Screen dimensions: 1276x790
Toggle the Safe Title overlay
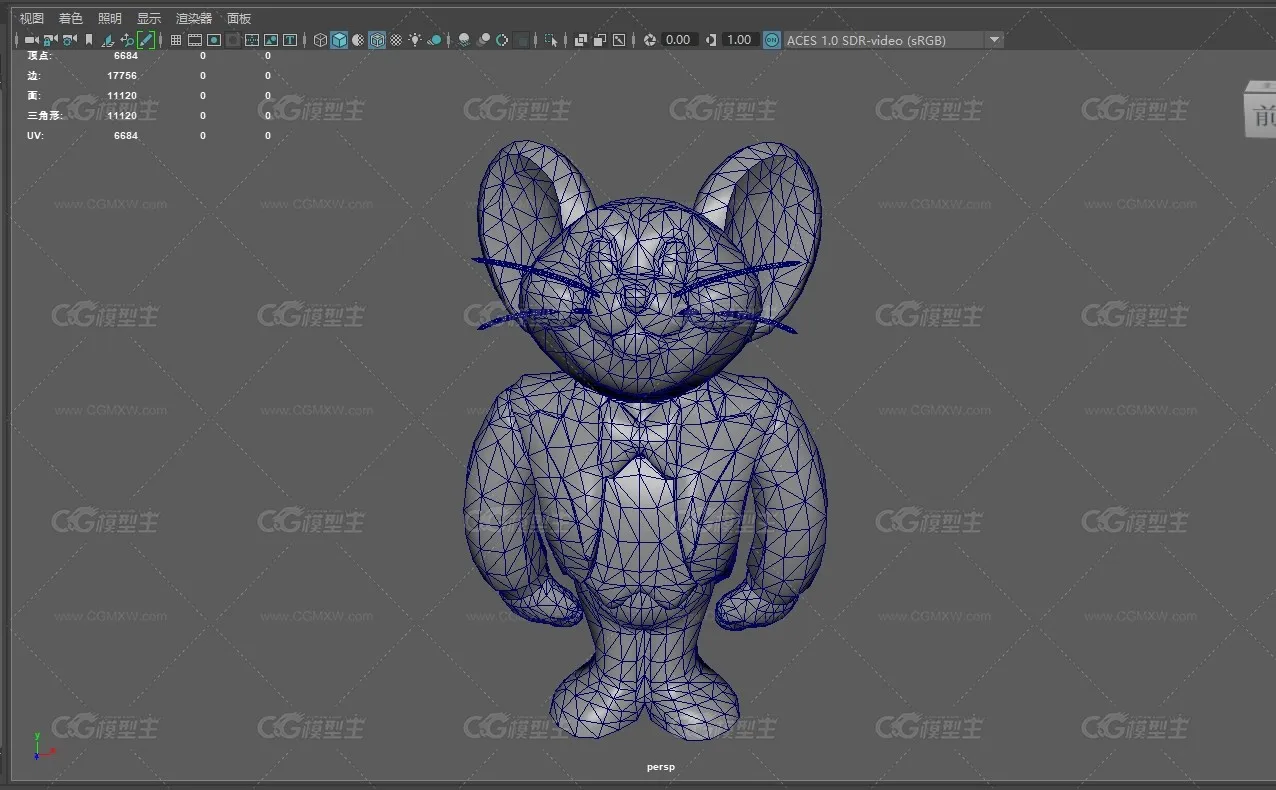click(x=290, y=40)
